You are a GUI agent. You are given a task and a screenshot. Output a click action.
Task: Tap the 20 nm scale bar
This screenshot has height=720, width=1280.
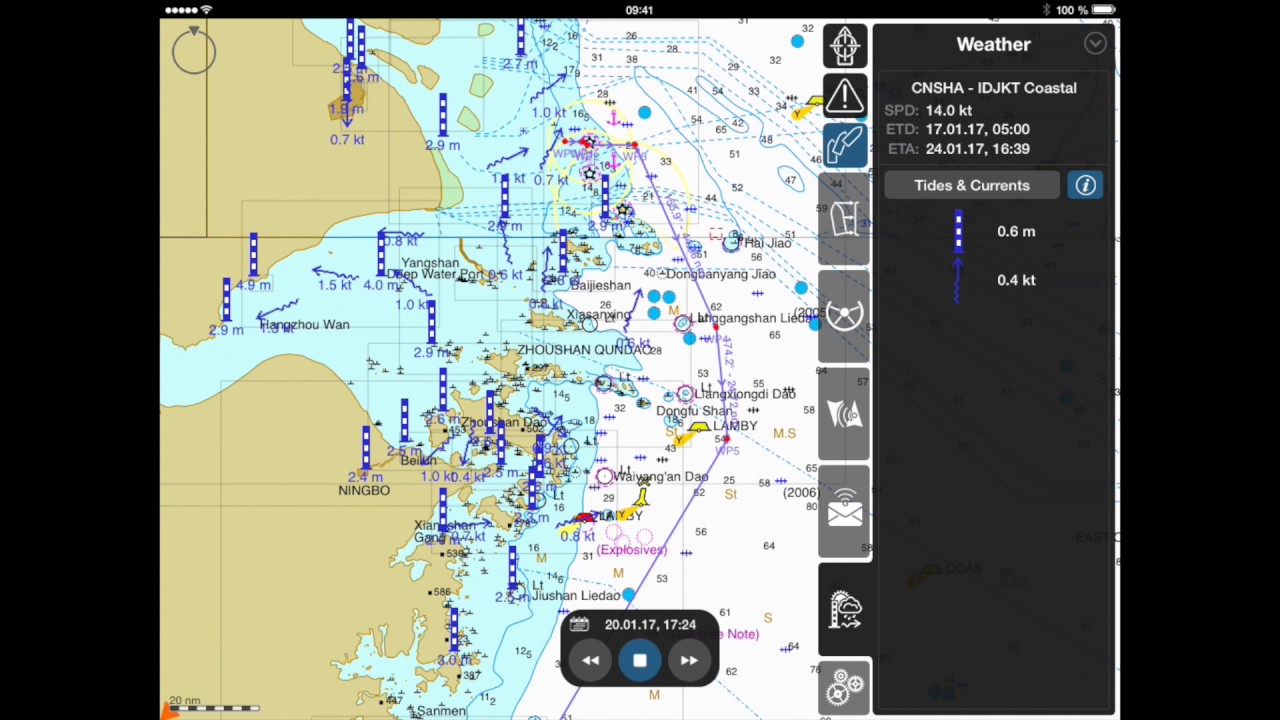coord(214,706)
